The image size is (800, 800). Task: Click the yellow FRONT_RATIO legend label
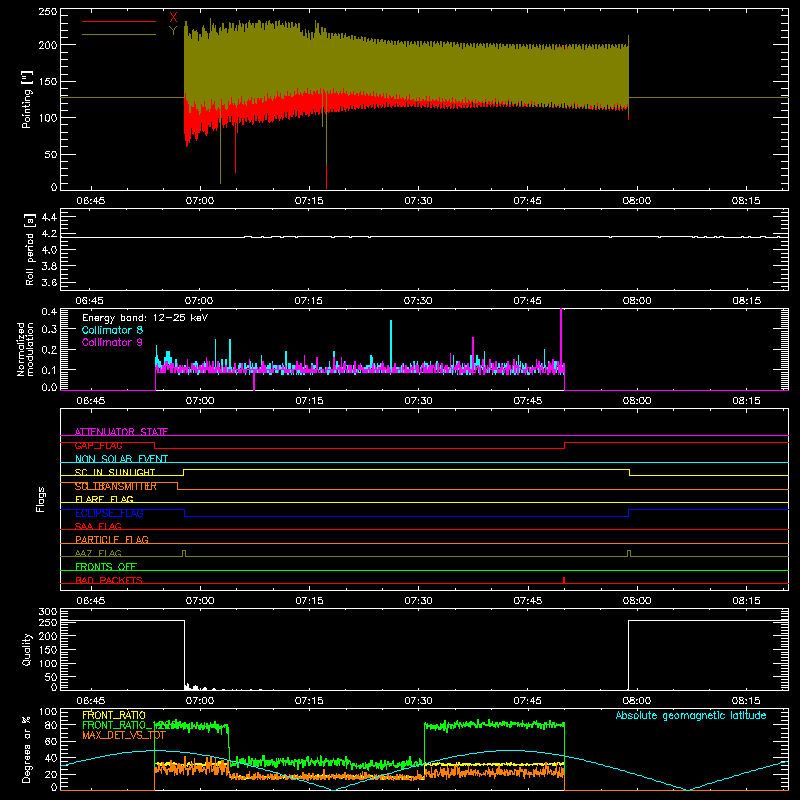pyautogui.click(x=114, y=715)
